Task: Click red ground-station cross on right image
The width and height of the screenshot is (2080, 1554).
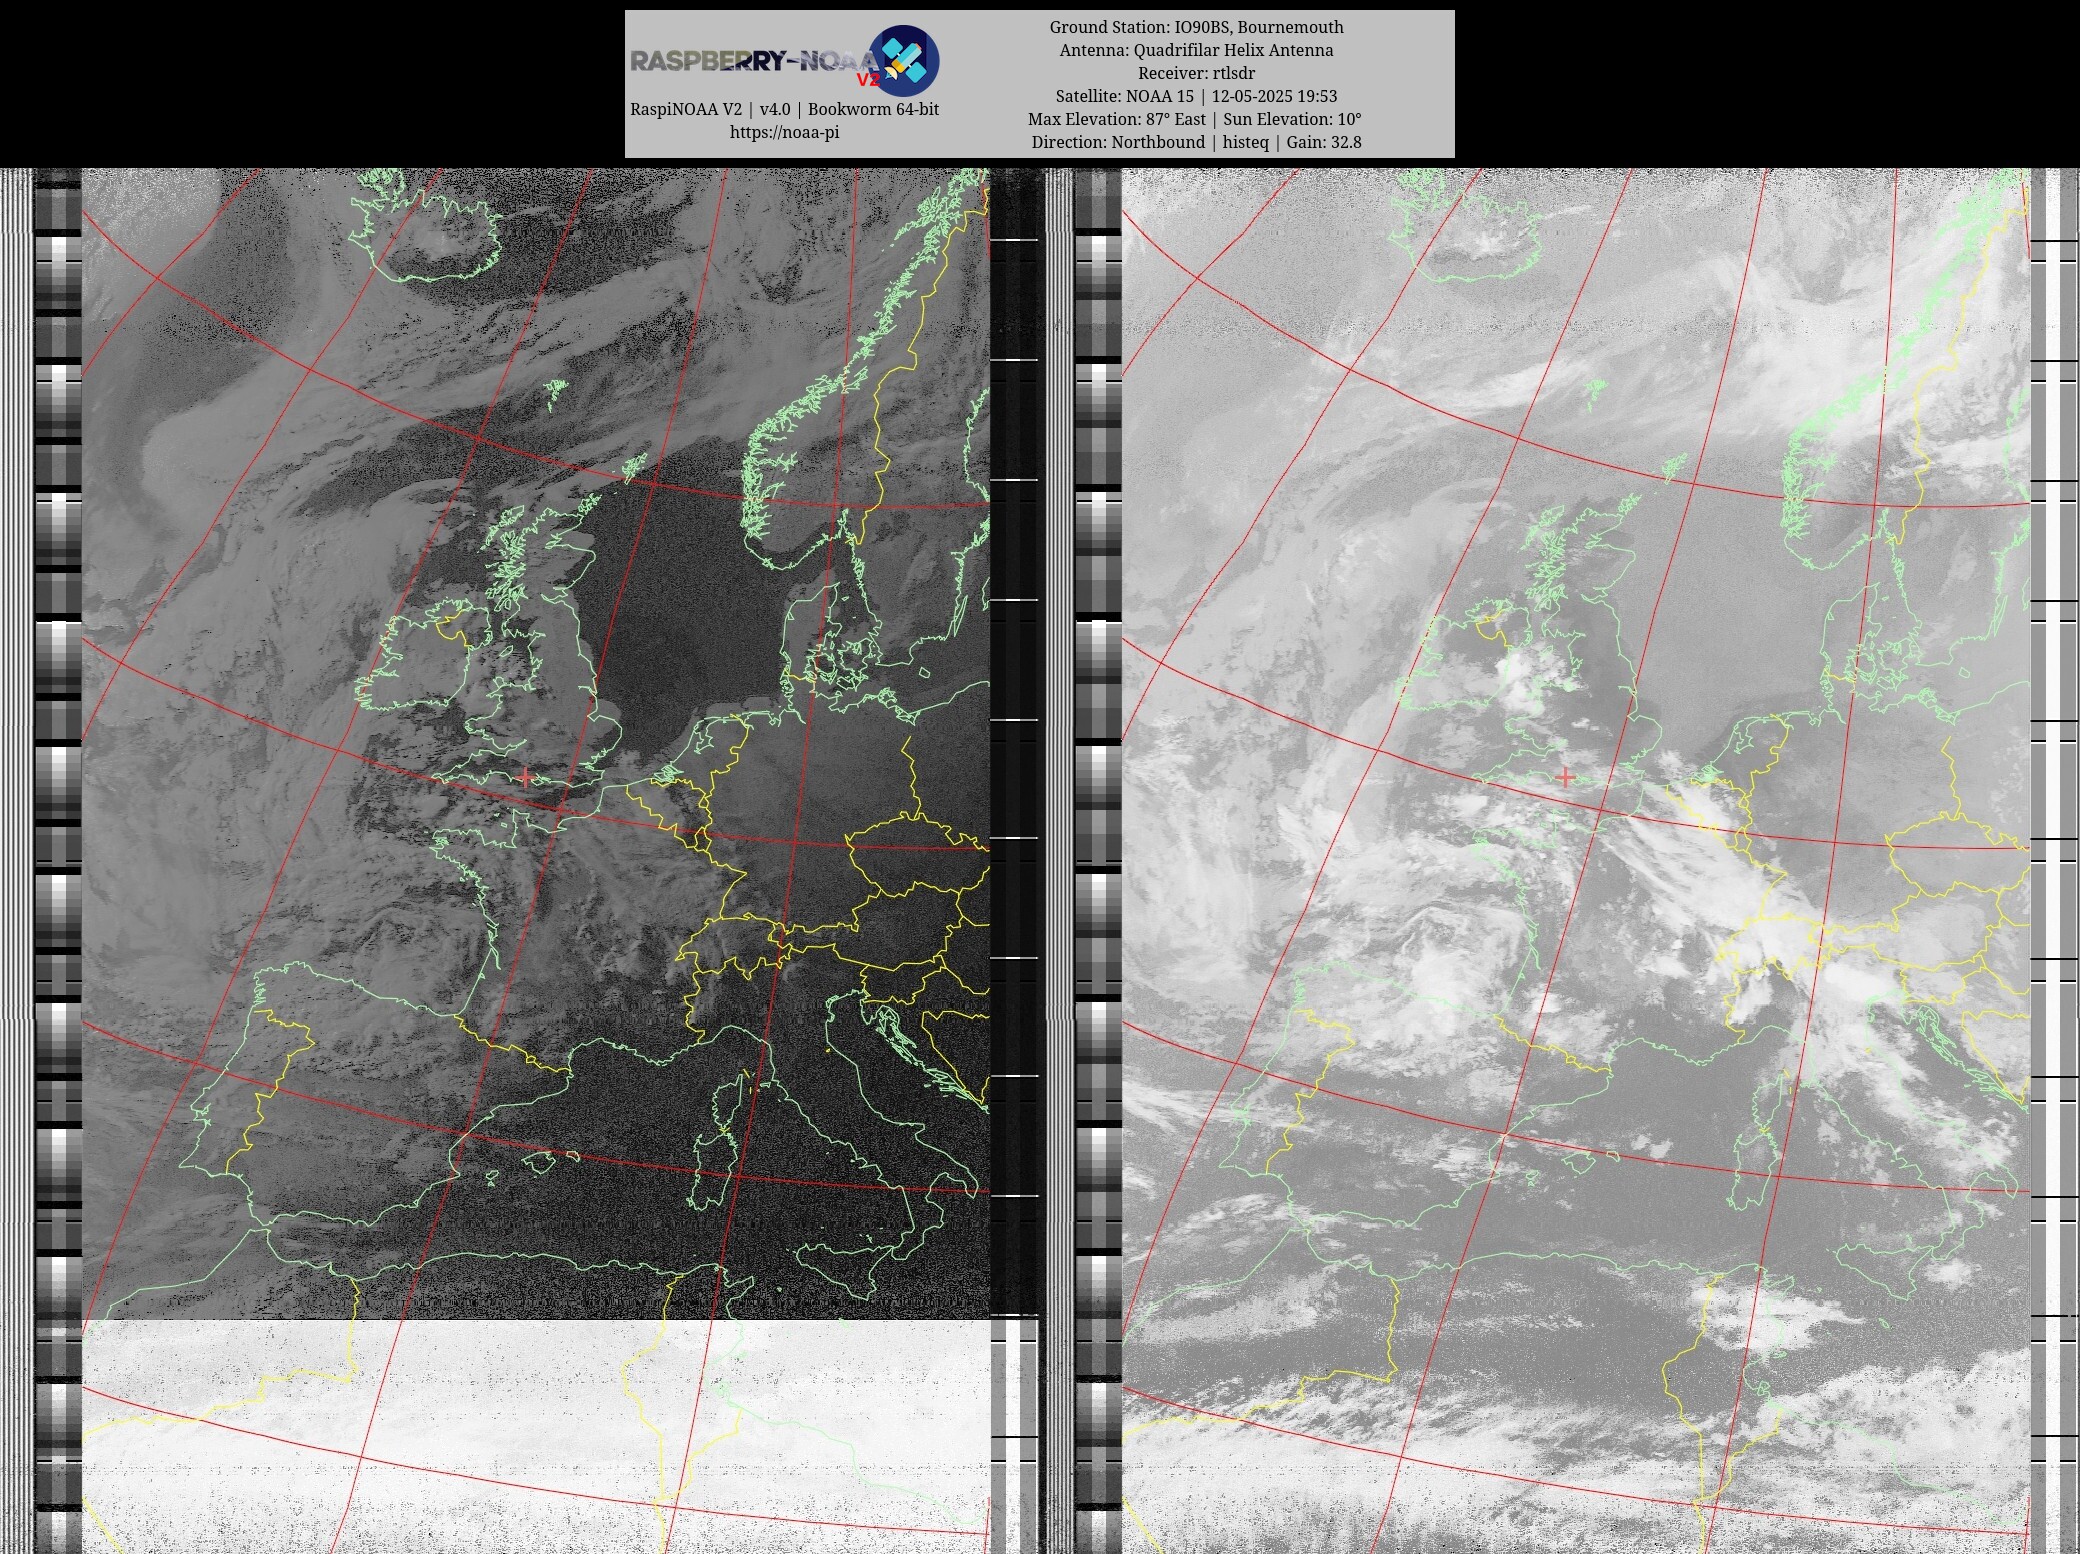Action: click(x=1566, y=777)
